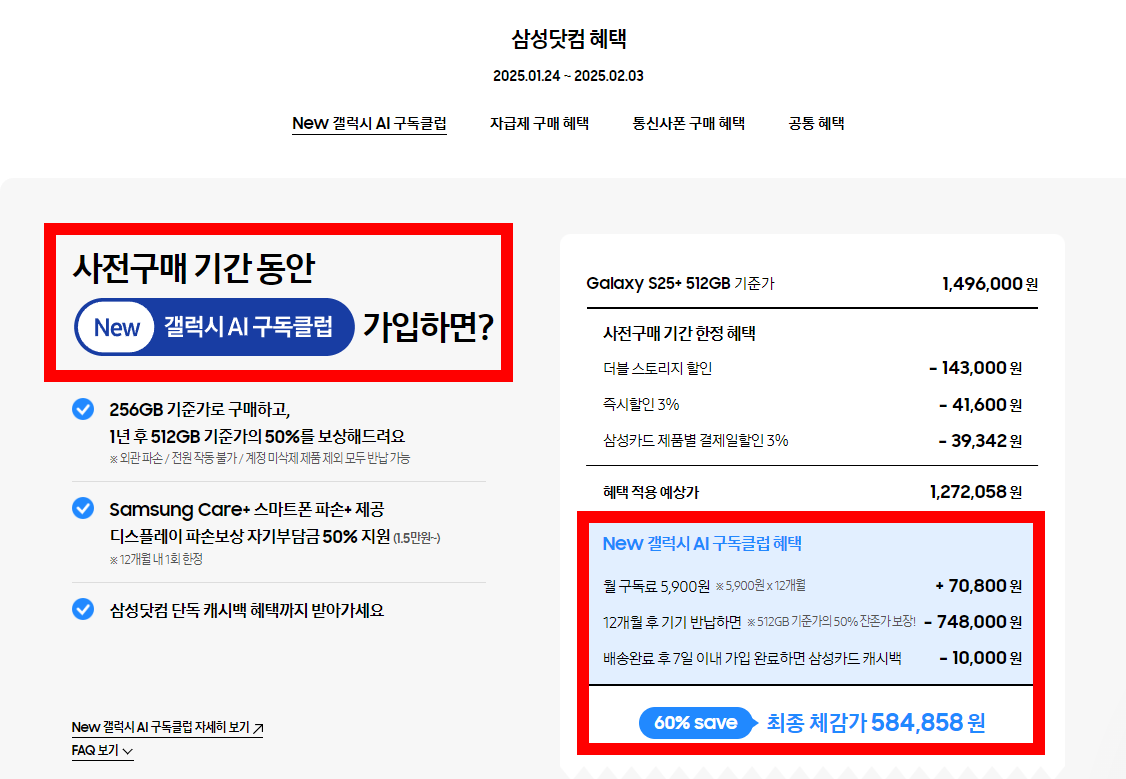Click the 사전구매 기간 한정 혜택 heading
Screen dimensions: 1126x779
pyautogui.click(x=679, y=333)
